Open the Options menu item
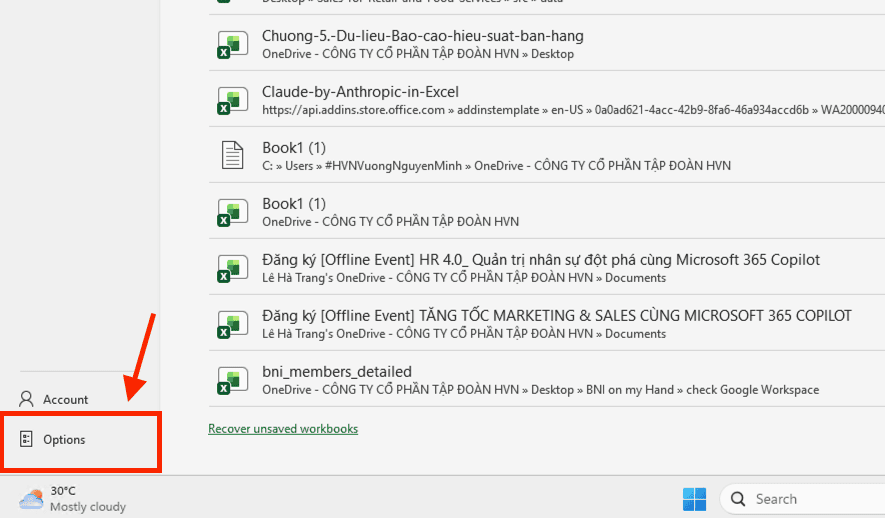885x518 pixels. click(x=81, y=440)
